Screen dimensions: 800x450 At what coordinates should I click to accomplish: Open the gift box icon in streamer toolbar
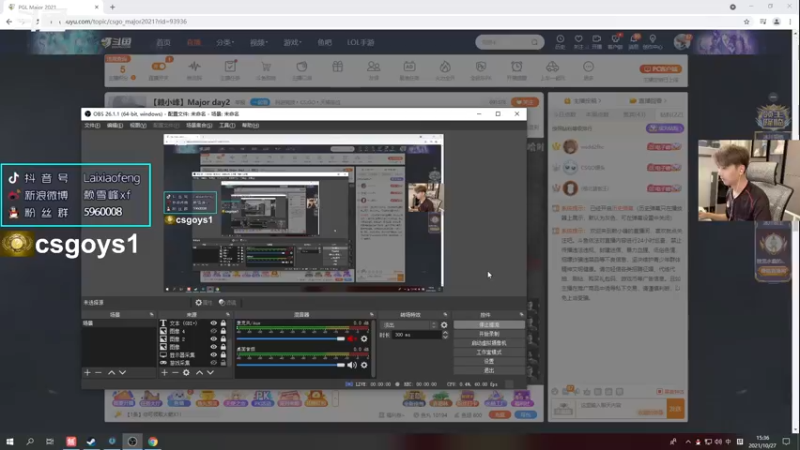[337, 67]
